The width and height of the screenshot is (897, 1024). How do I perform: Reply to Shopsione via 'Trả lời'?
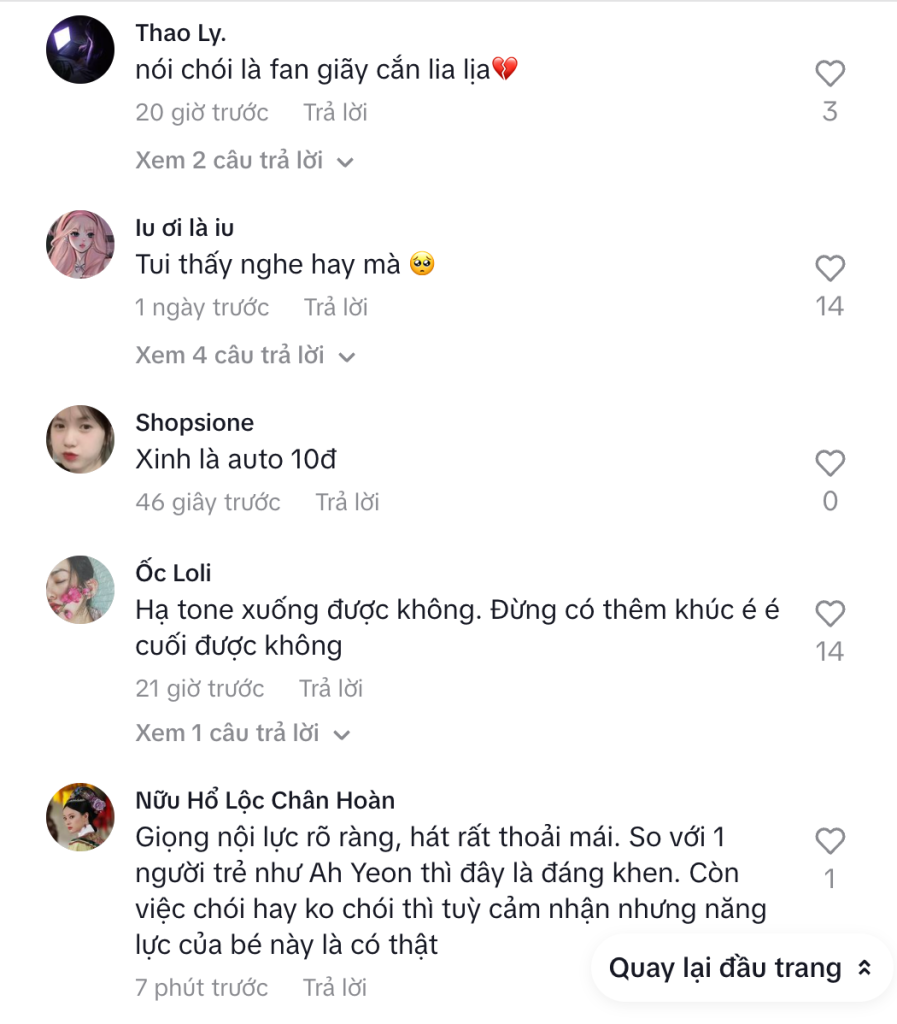[x=347, y=501]
